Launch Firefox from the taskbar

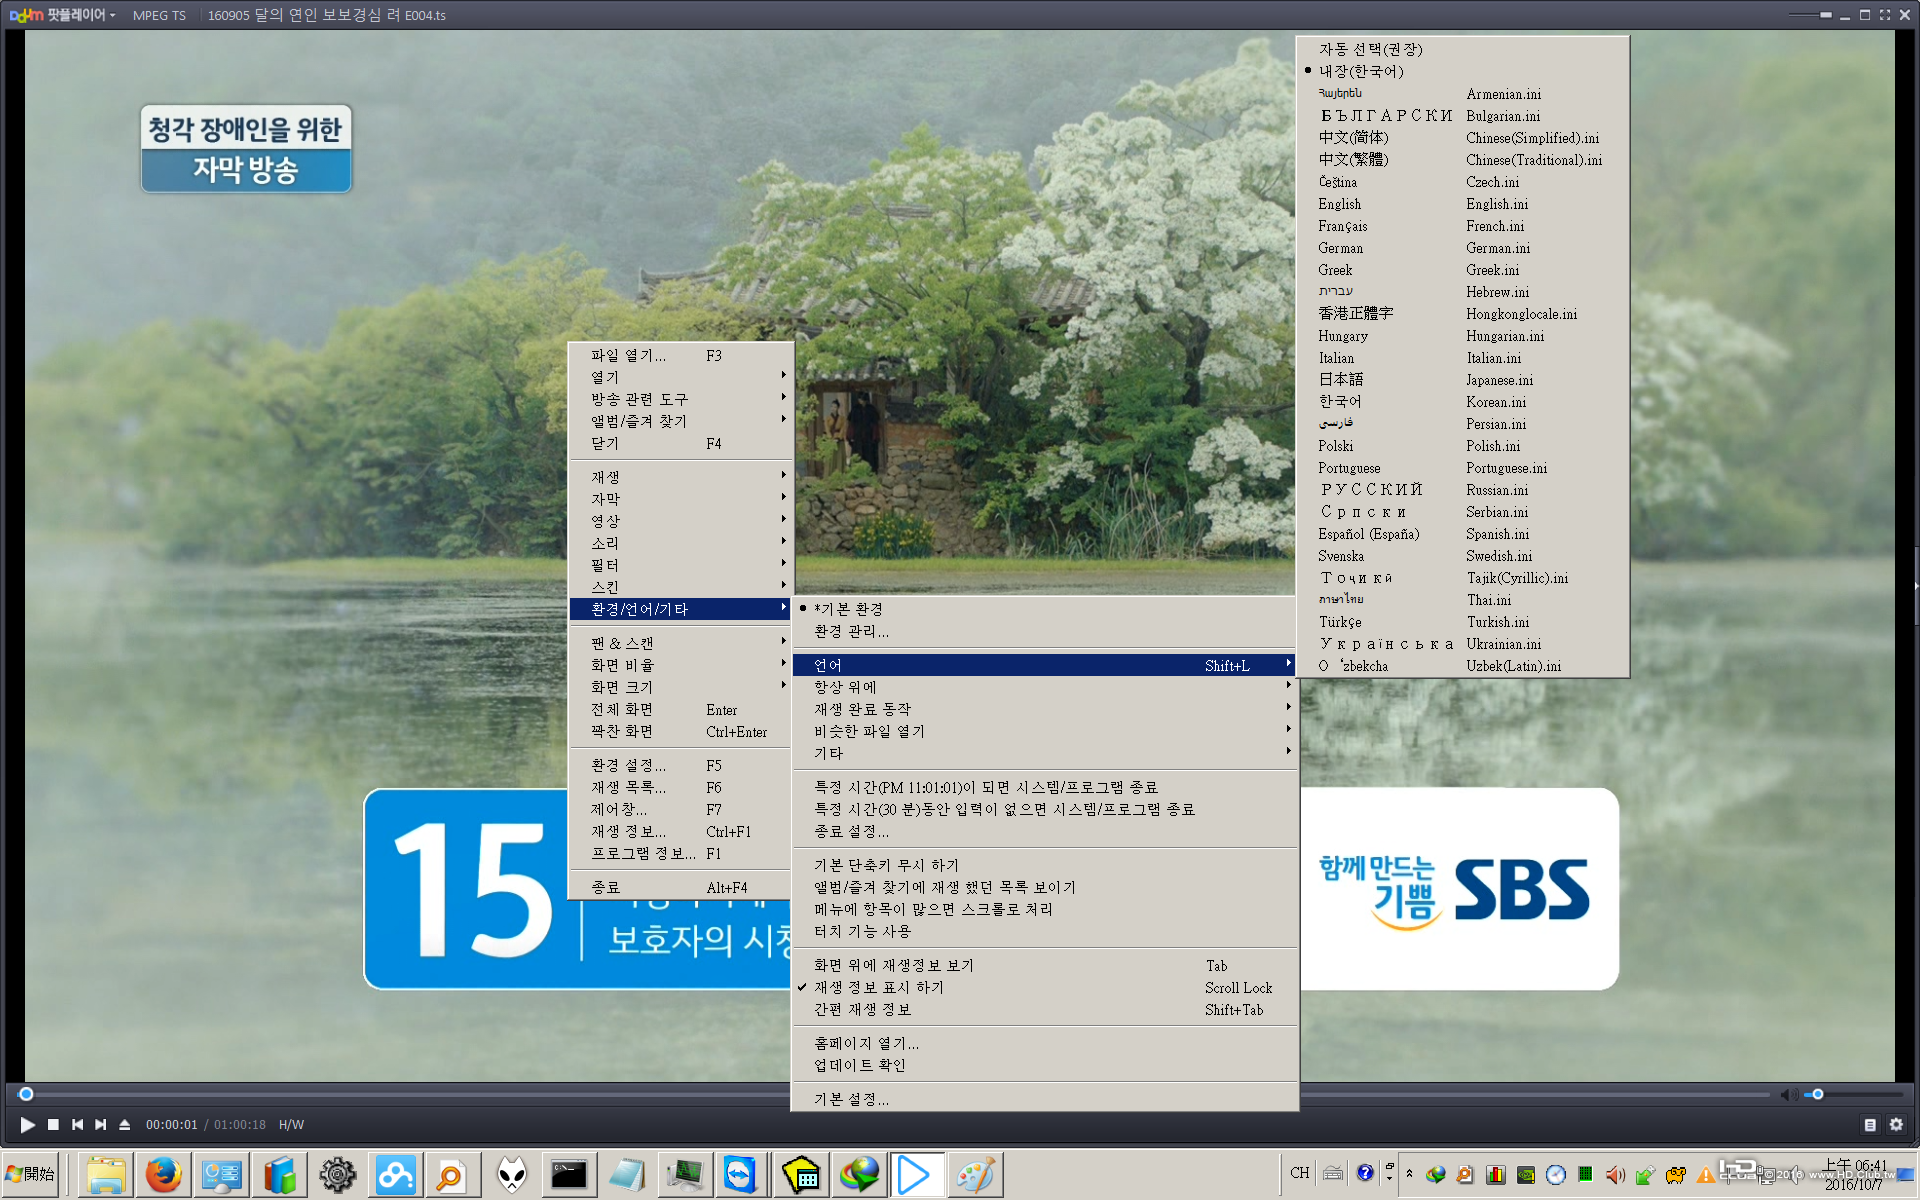pyautogui.click(x=163, y=1174)
